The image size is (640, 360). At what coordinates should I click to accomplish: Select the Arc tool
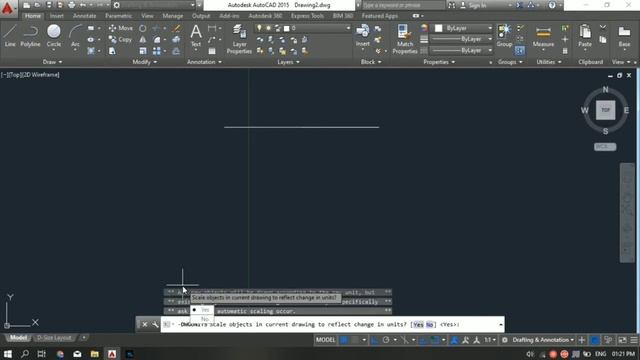(75, 36)
